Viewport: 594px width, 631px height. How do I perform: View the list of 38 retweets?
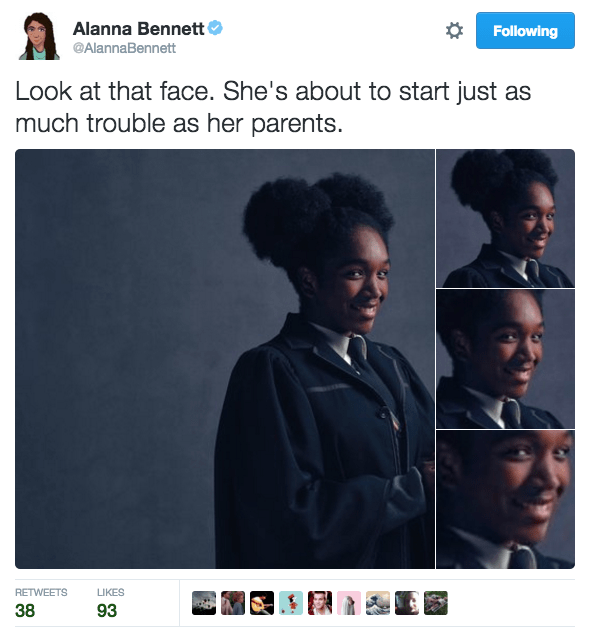pyautogui.click(x=41, y=603)
